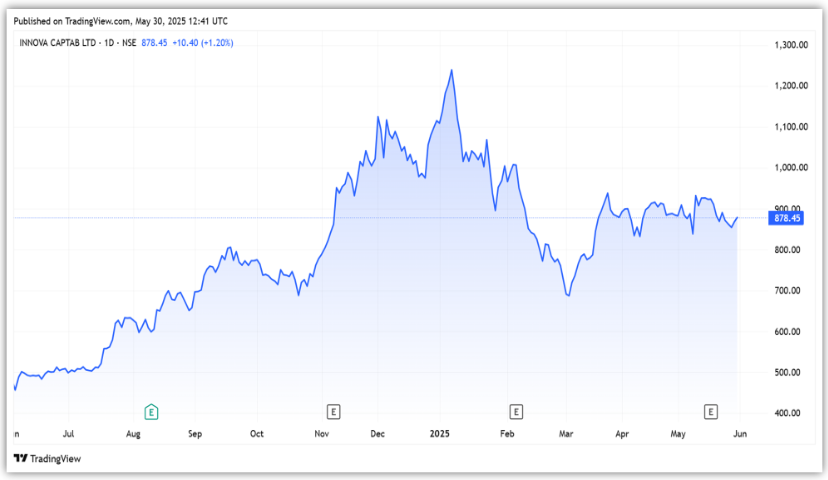Image resolution: width=828 pixels, height=480 pixels.
Task: Click the INNOVA CAPTAB LTD symbol name
Action: [x=60, y=42]
